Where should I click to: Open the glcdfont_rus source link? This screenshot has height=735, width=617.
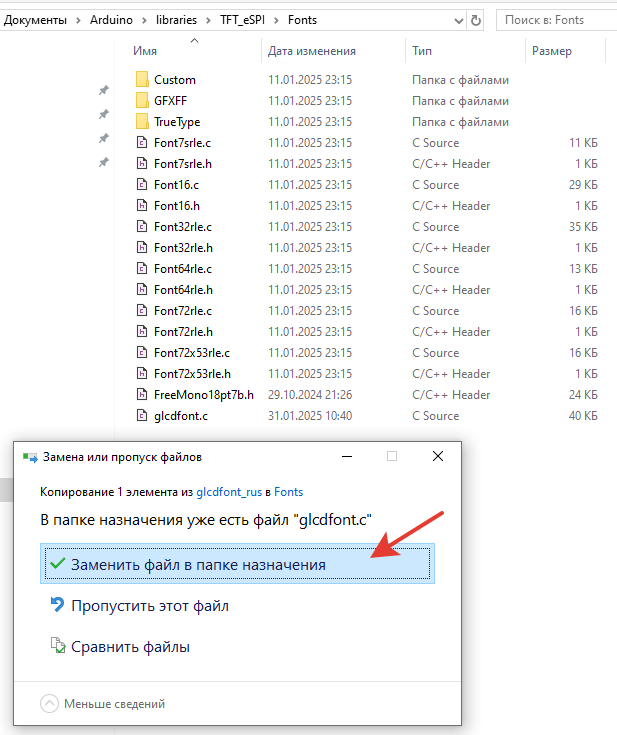coord(229,492)
